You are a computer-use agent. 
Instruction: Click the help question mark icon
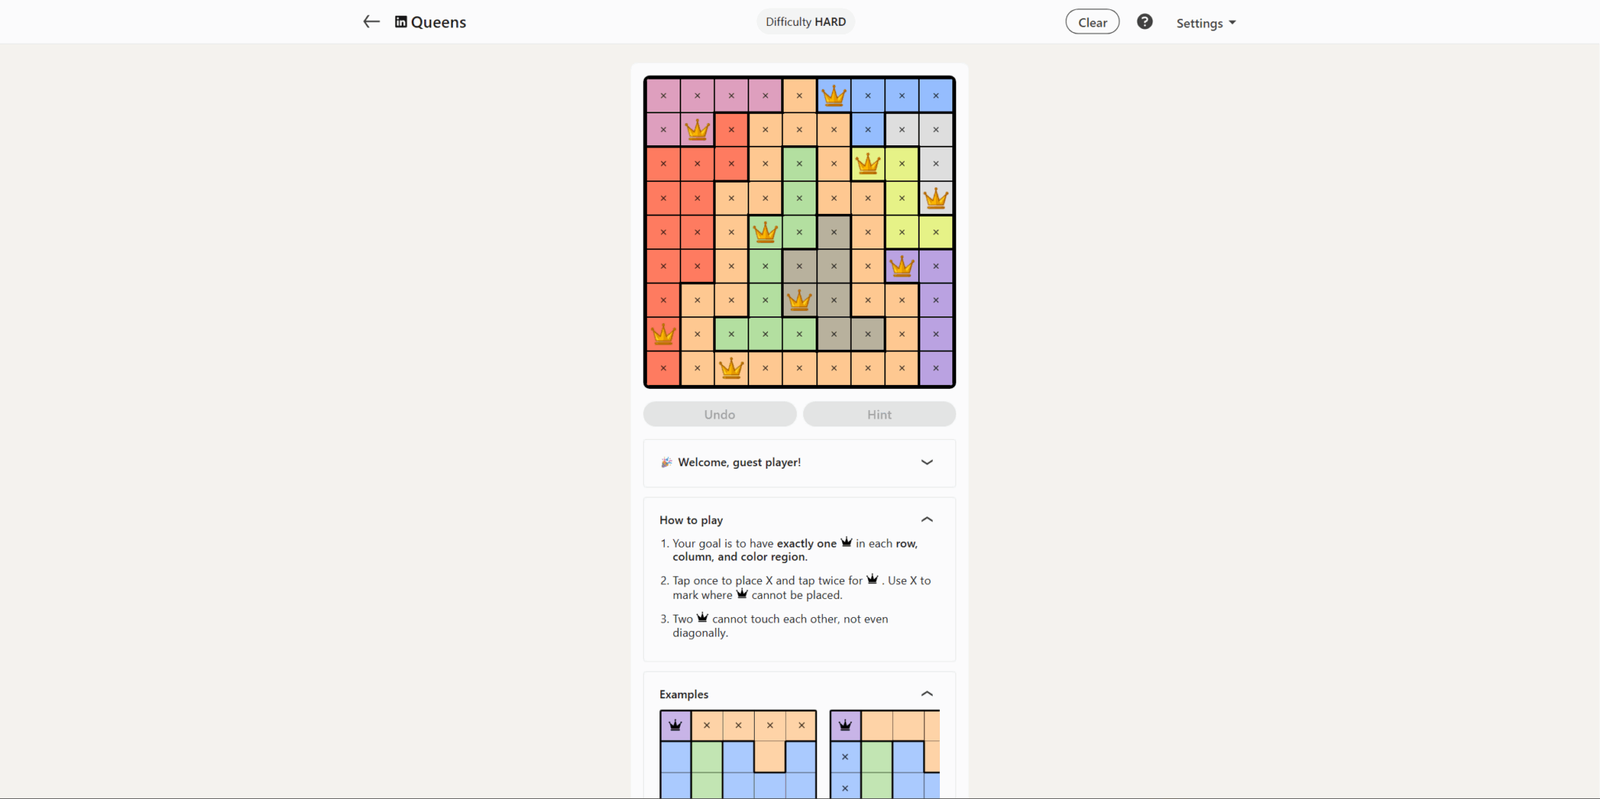coord(1145,21)
